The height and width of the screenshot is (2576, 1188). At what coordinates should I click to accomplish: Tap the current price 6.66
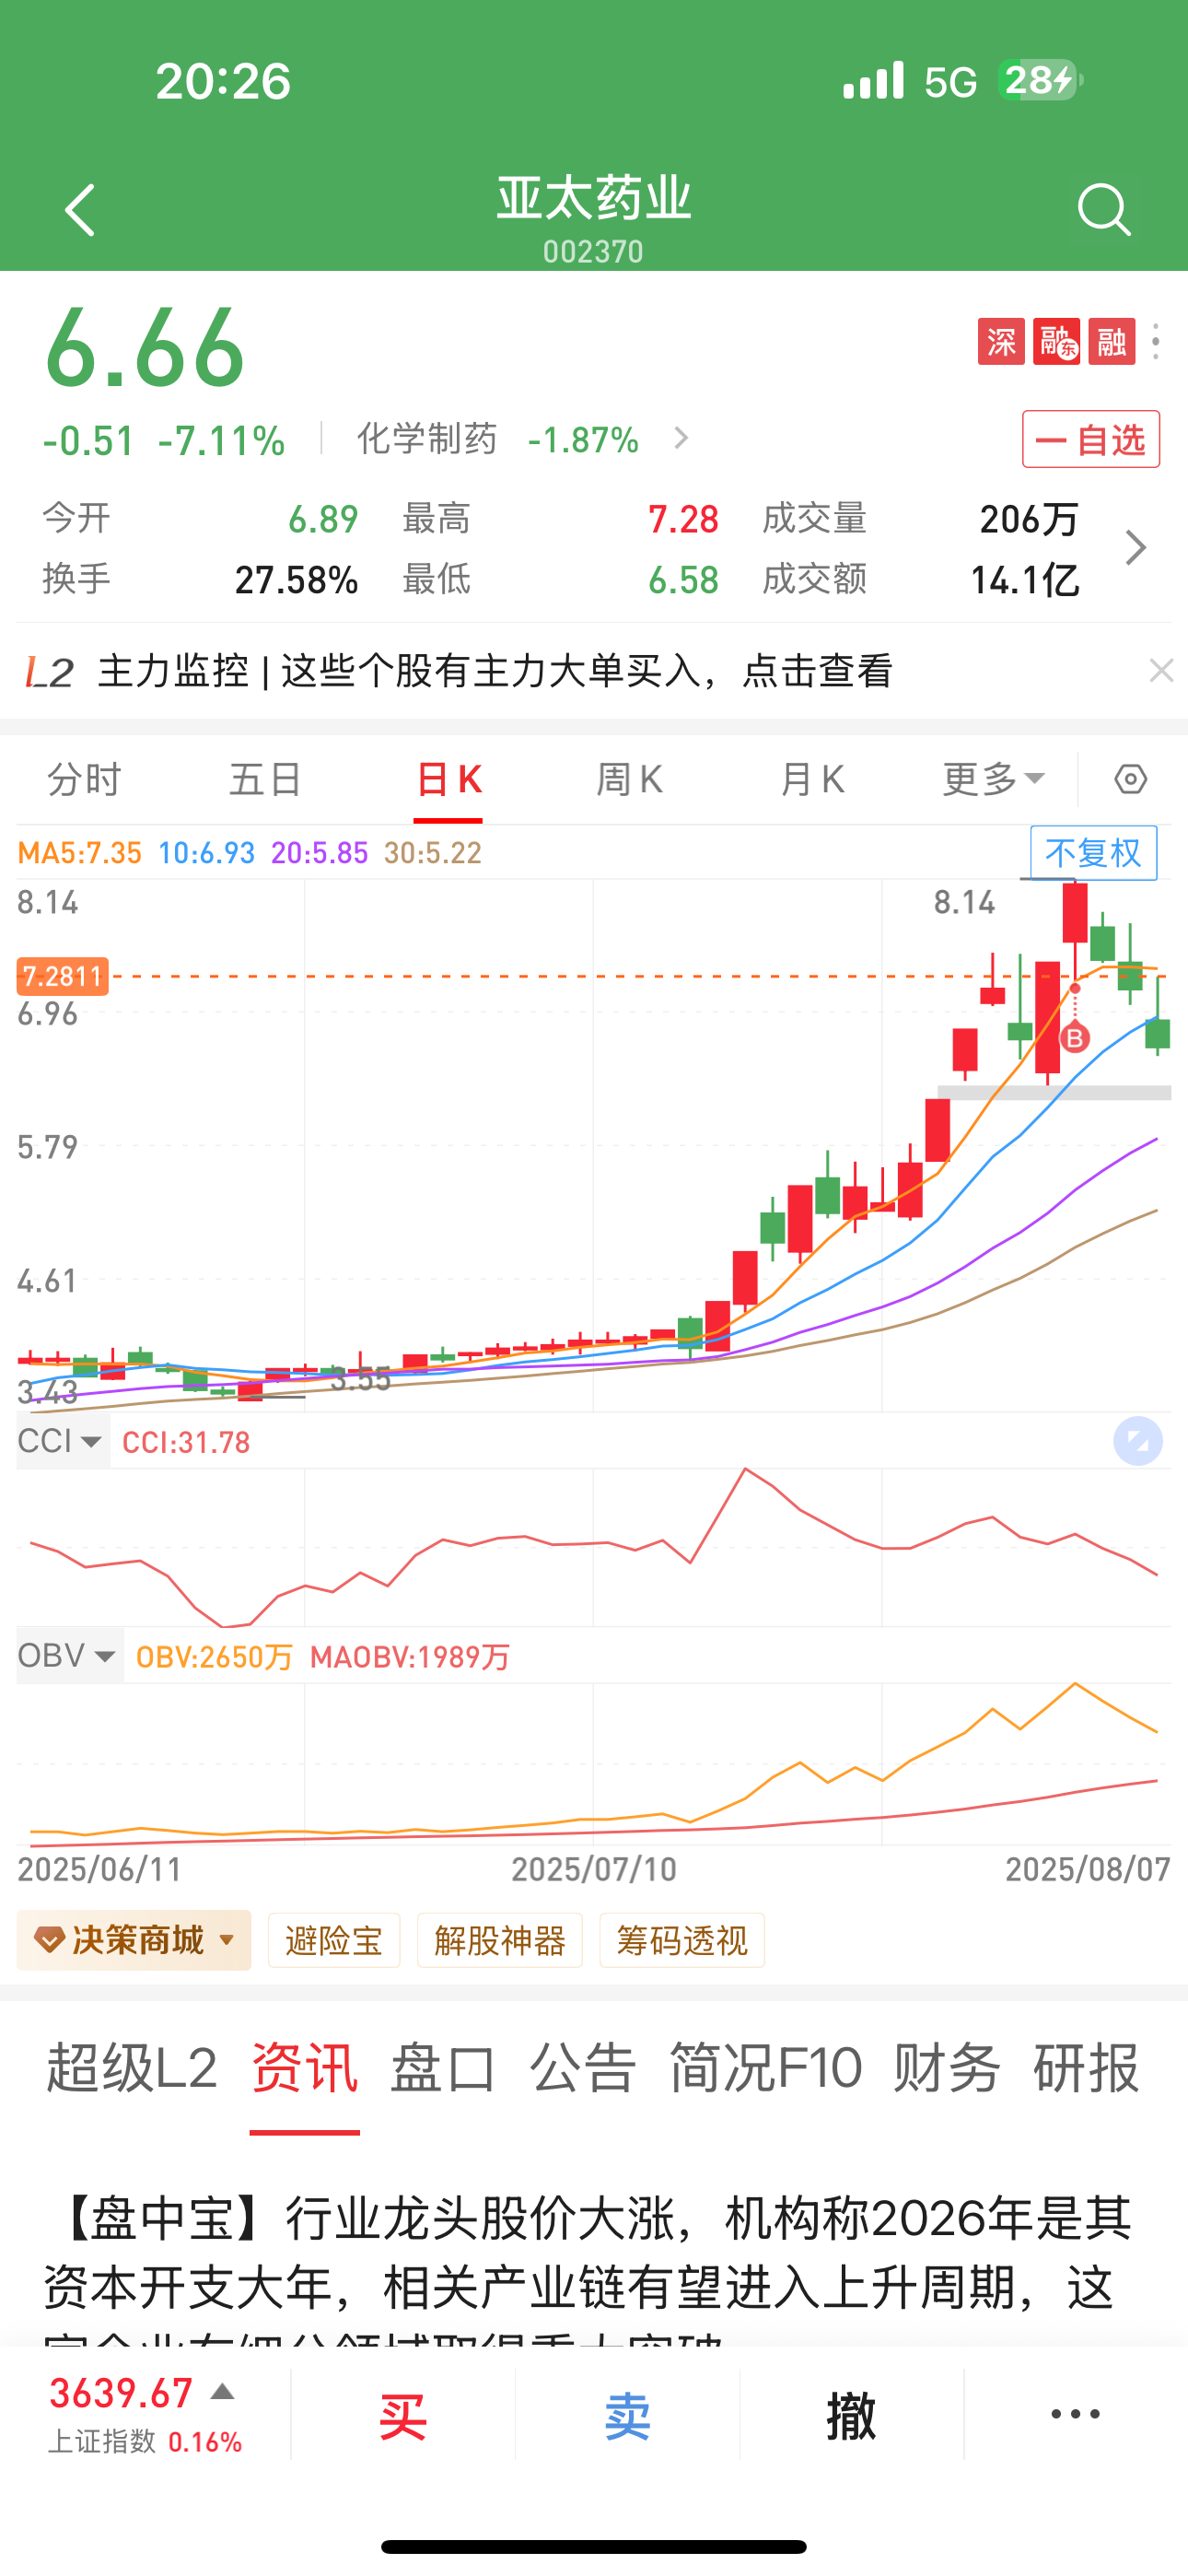click(145, 348)
